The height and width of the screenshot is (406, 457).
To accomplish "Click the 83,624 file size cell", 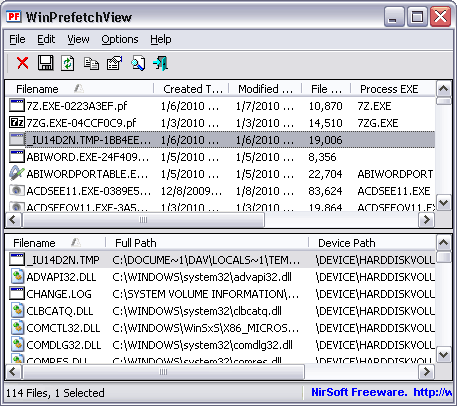I will coord(325,191).
